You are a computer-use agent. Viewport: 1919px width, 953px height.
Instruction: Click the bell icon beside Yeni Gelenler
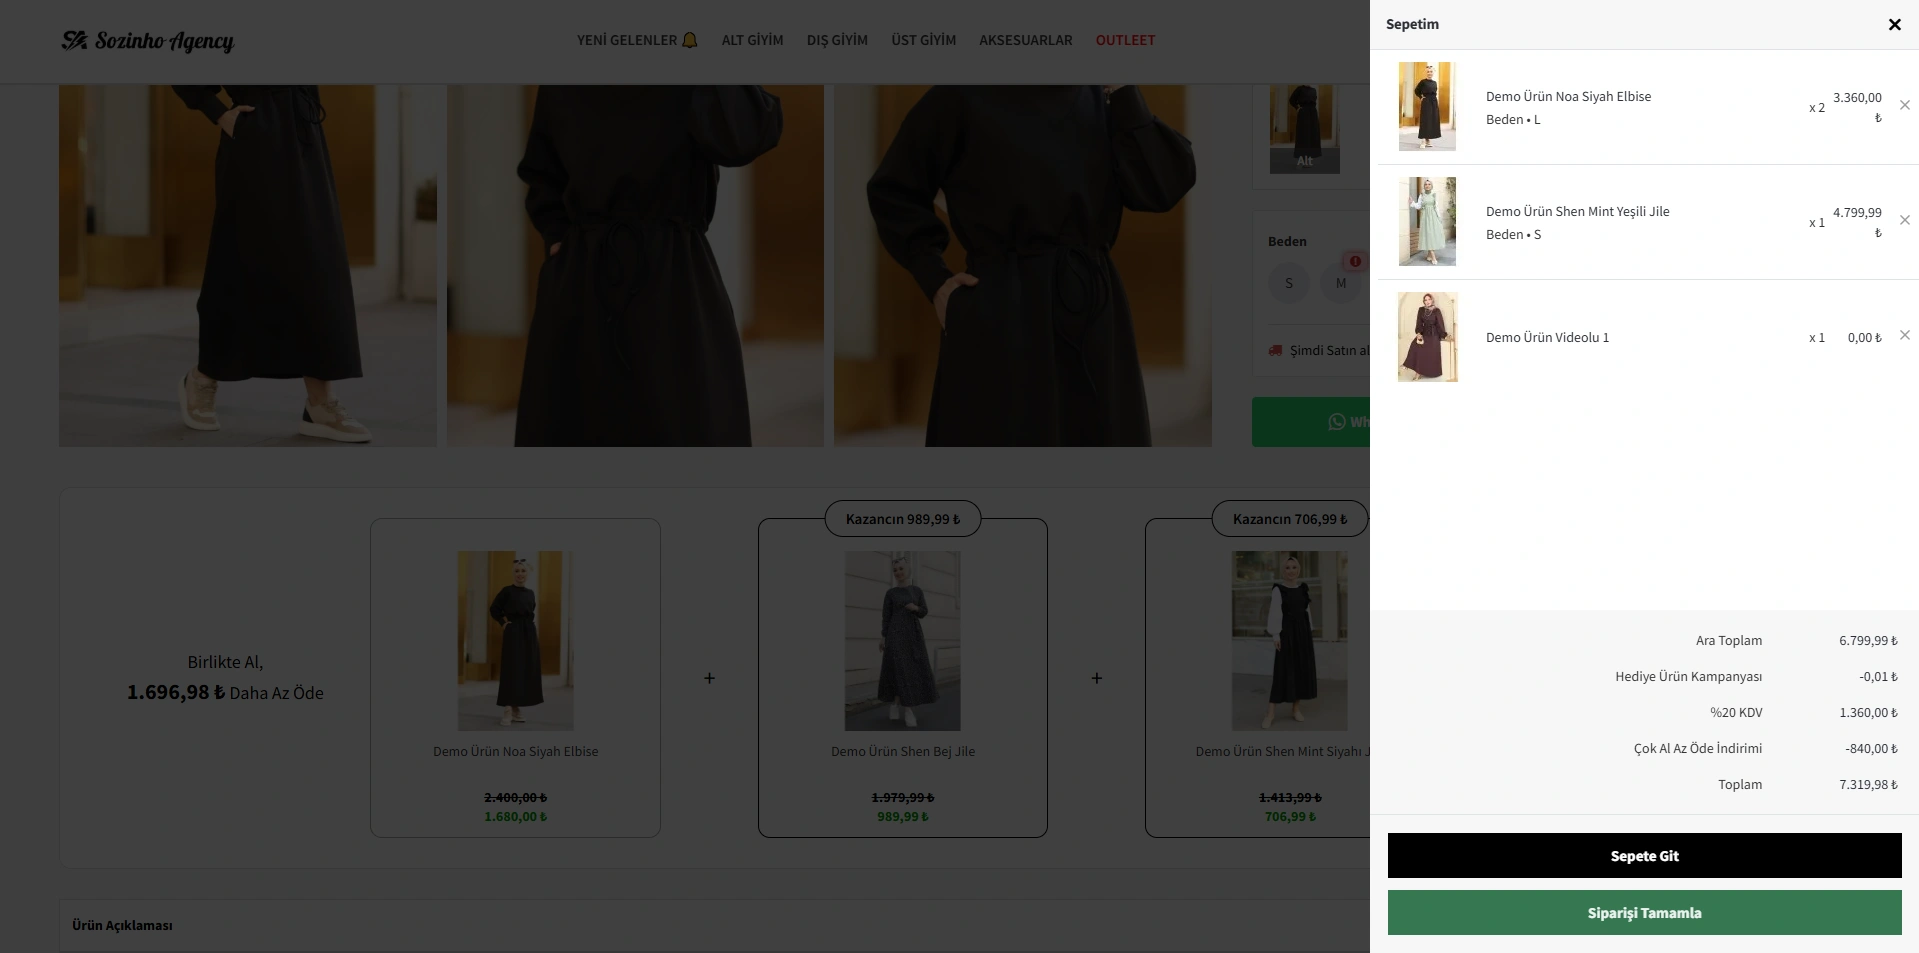click(690, 41)
